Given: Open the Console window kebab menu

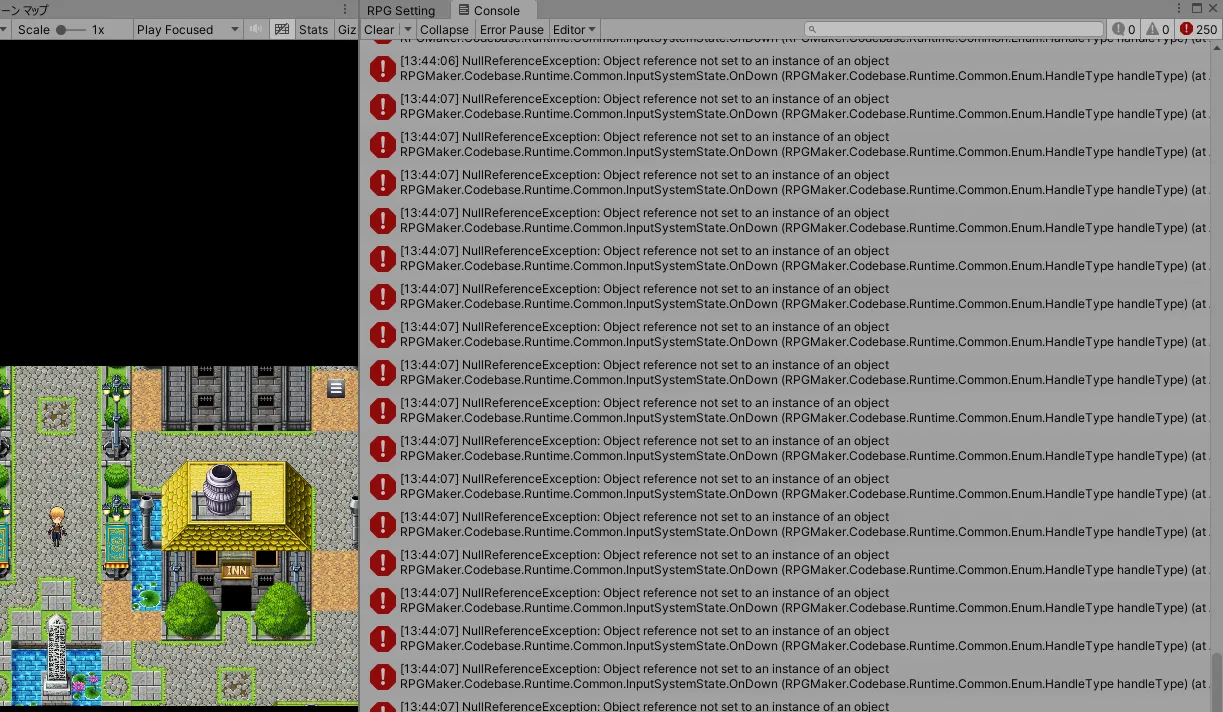Looking at the screenshot, I should 1181,8.
